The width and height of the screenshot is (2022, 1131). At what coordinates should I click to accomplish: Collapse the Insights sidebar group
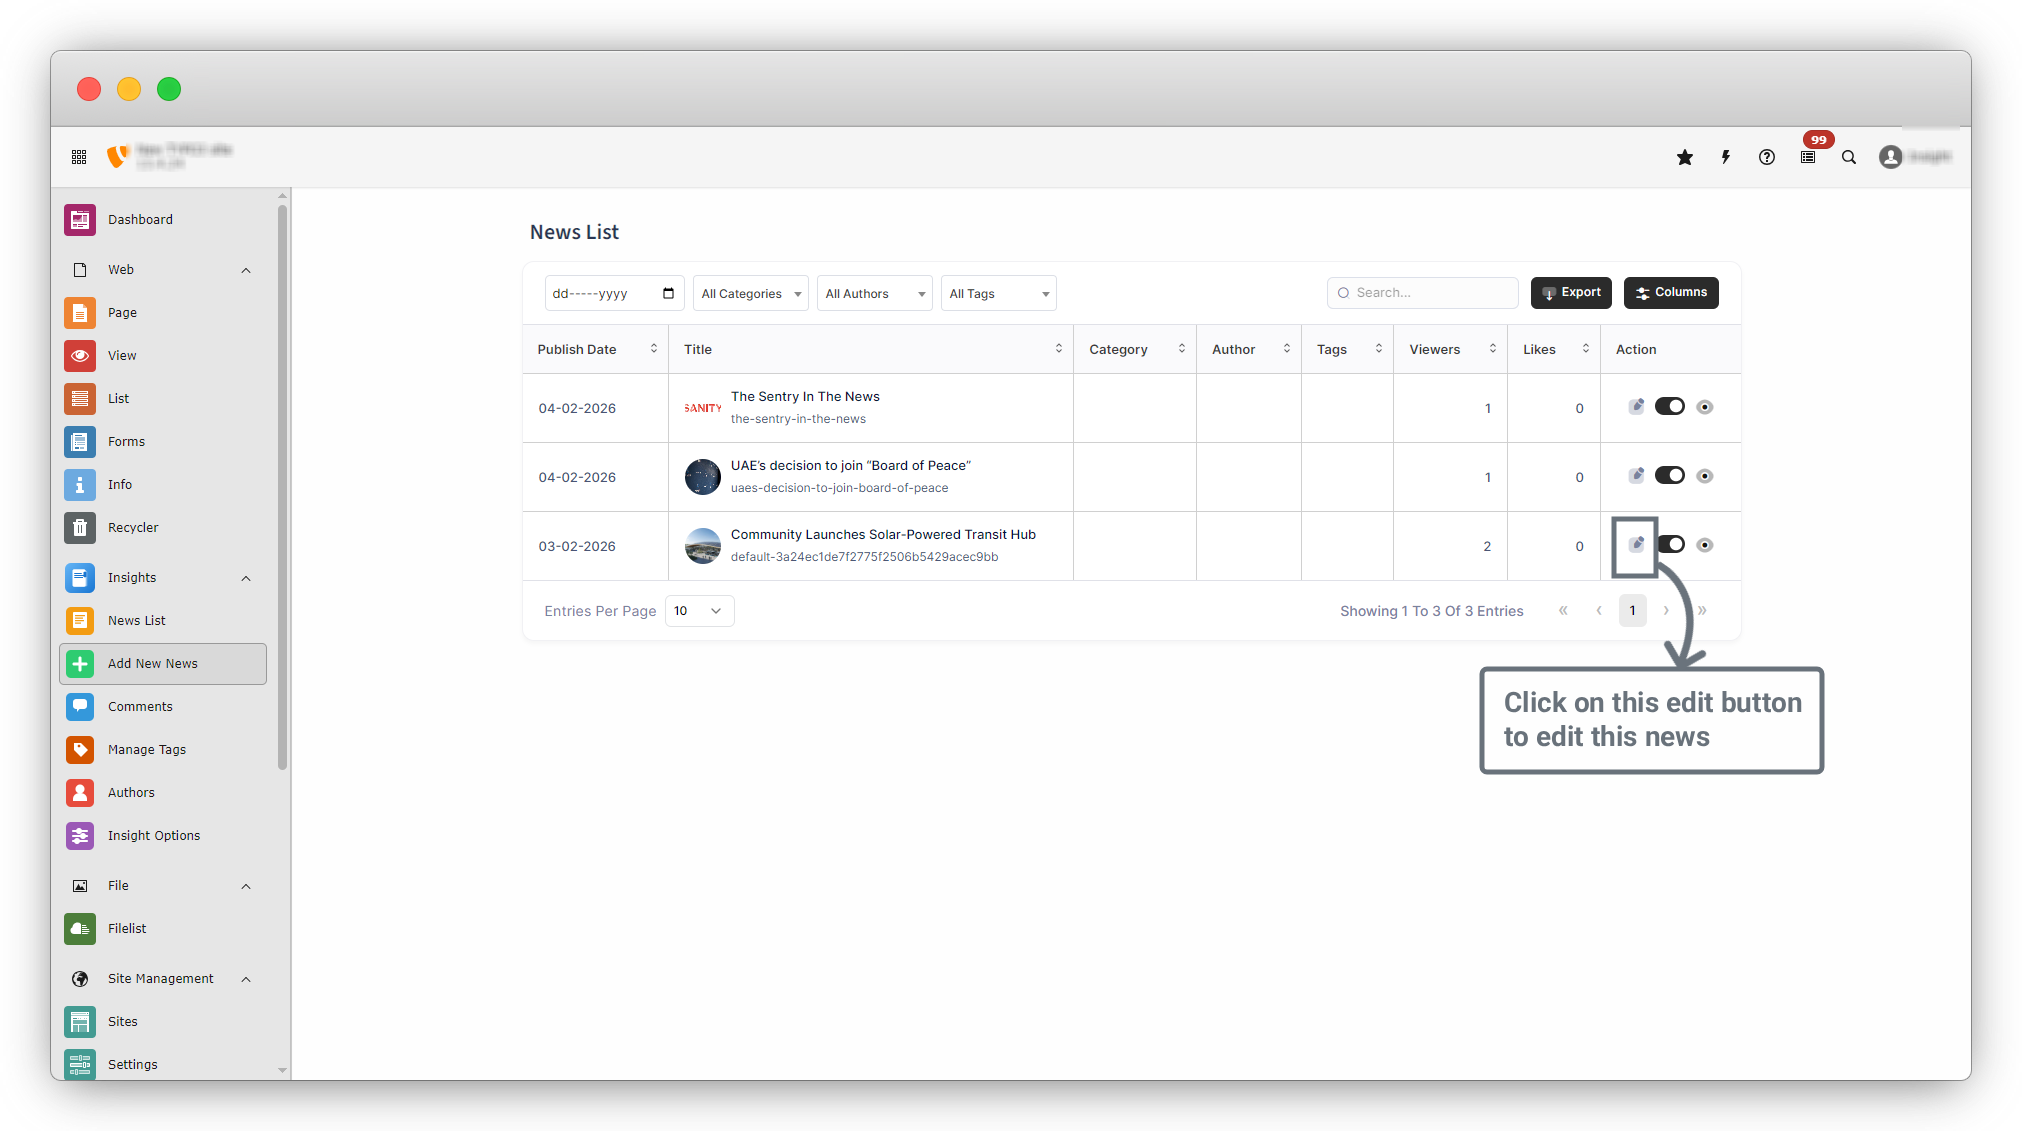pos(246,578)
